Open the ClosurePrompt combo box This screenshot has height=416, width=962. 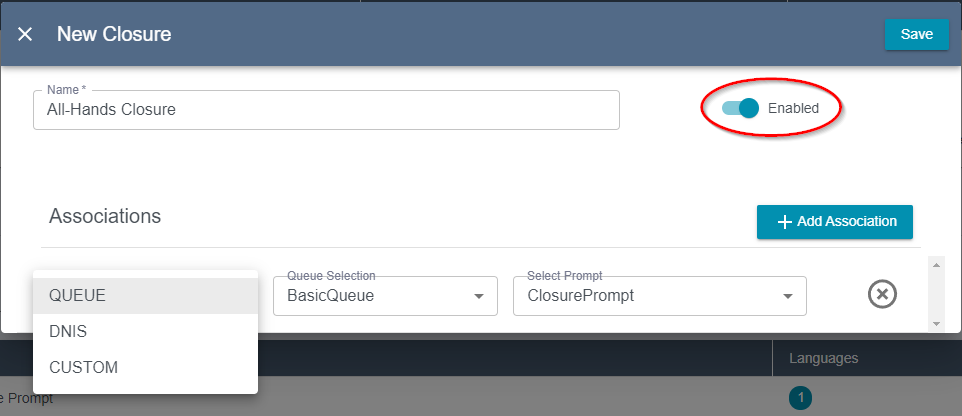click(660, 296)
